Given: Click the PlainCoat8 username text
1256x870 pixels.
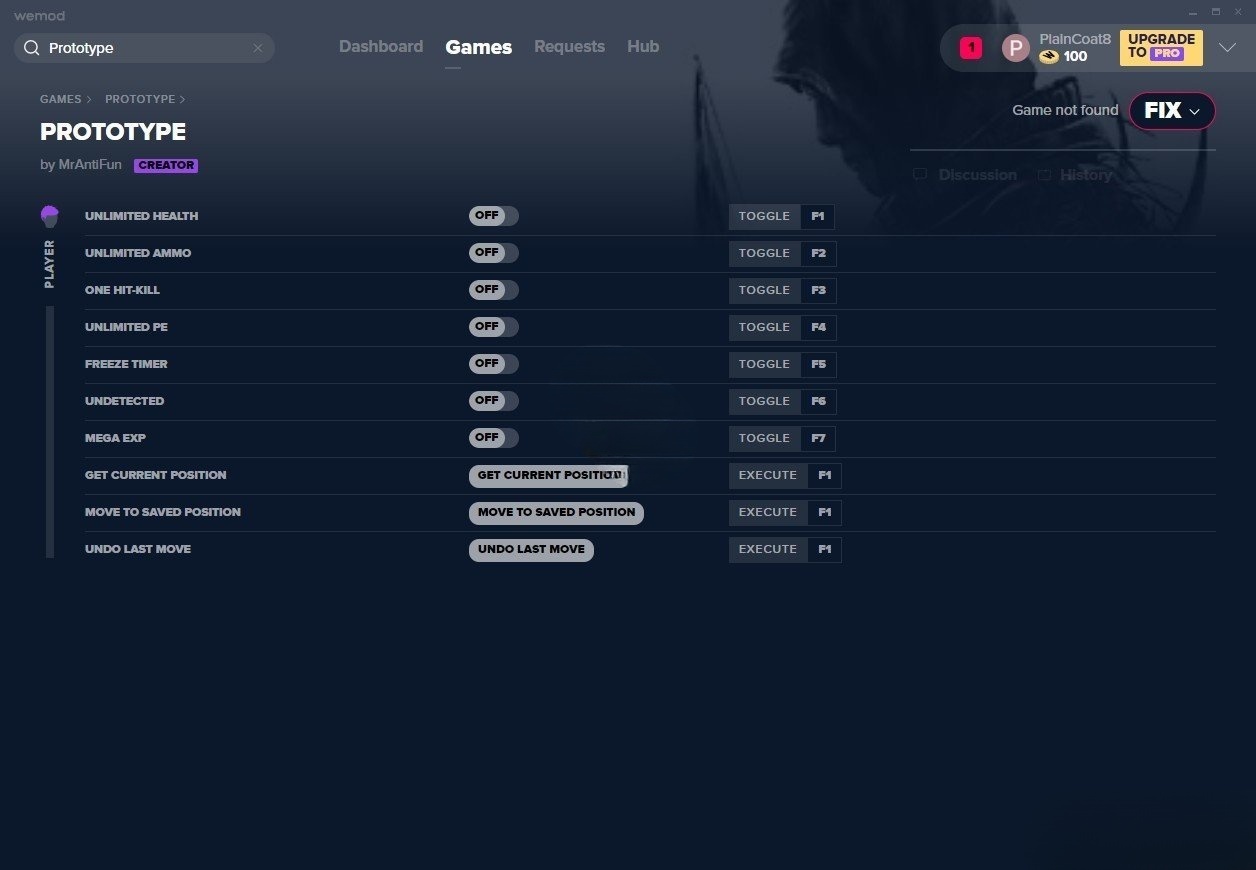Looking at the screenshot, I should pyautogui.click(x=1075, y=39).
